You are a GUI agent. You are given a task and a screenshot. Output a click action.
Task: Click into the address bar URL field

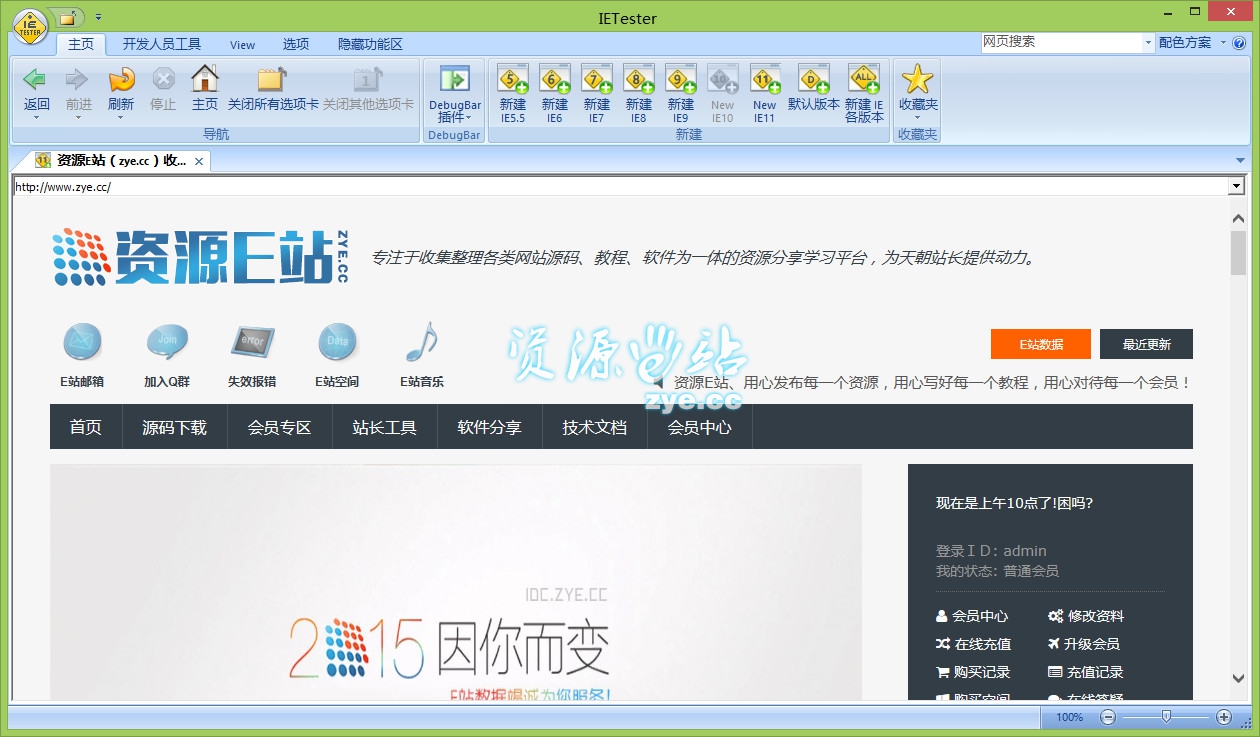click(x=620, y=186)
